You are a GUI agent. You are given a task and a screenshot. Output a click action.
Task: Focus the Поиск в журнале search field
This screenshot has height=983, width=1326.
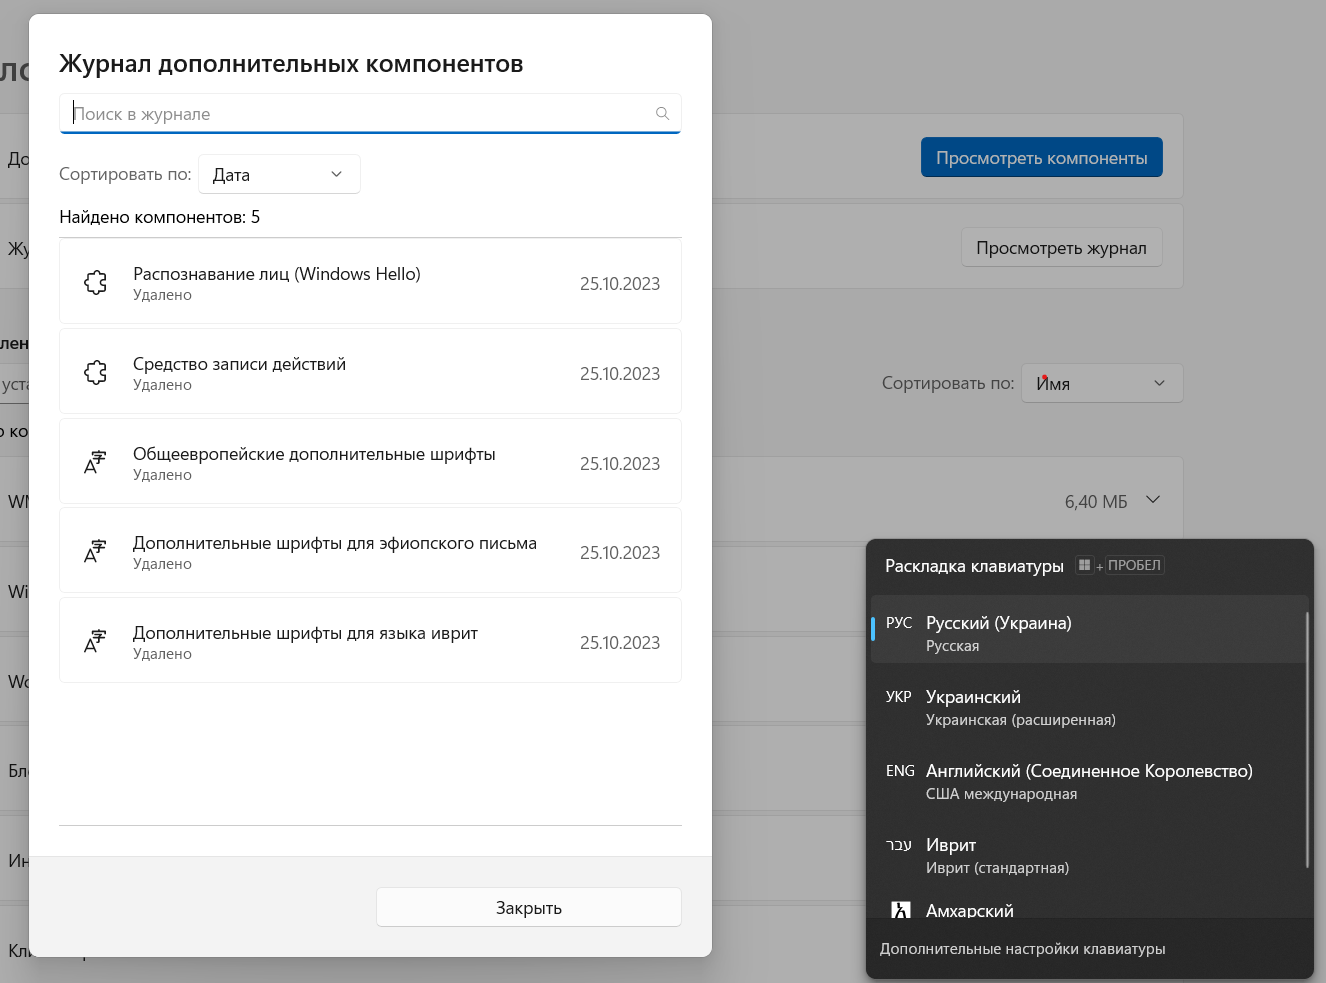point(370,114)
